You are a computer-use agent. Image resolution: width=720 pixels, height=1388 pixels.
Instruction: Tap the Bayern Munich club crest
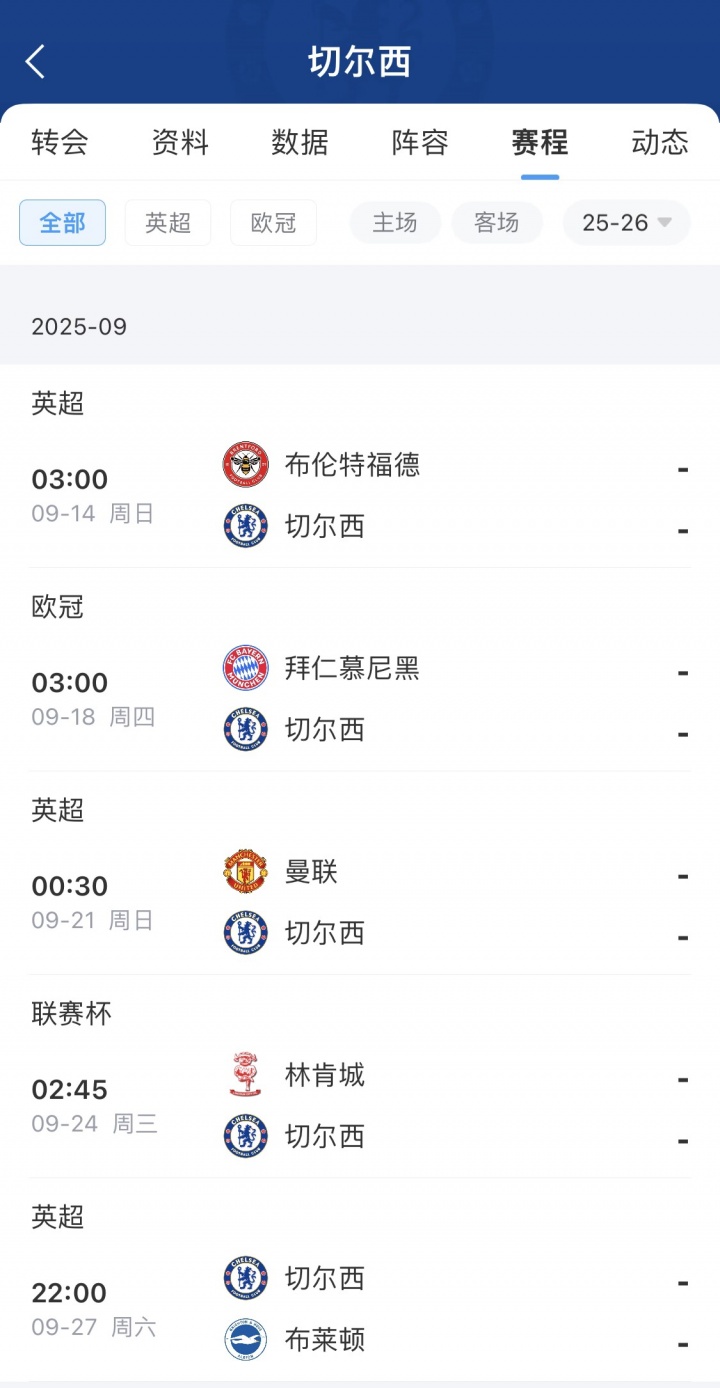(x=245, y=668)
